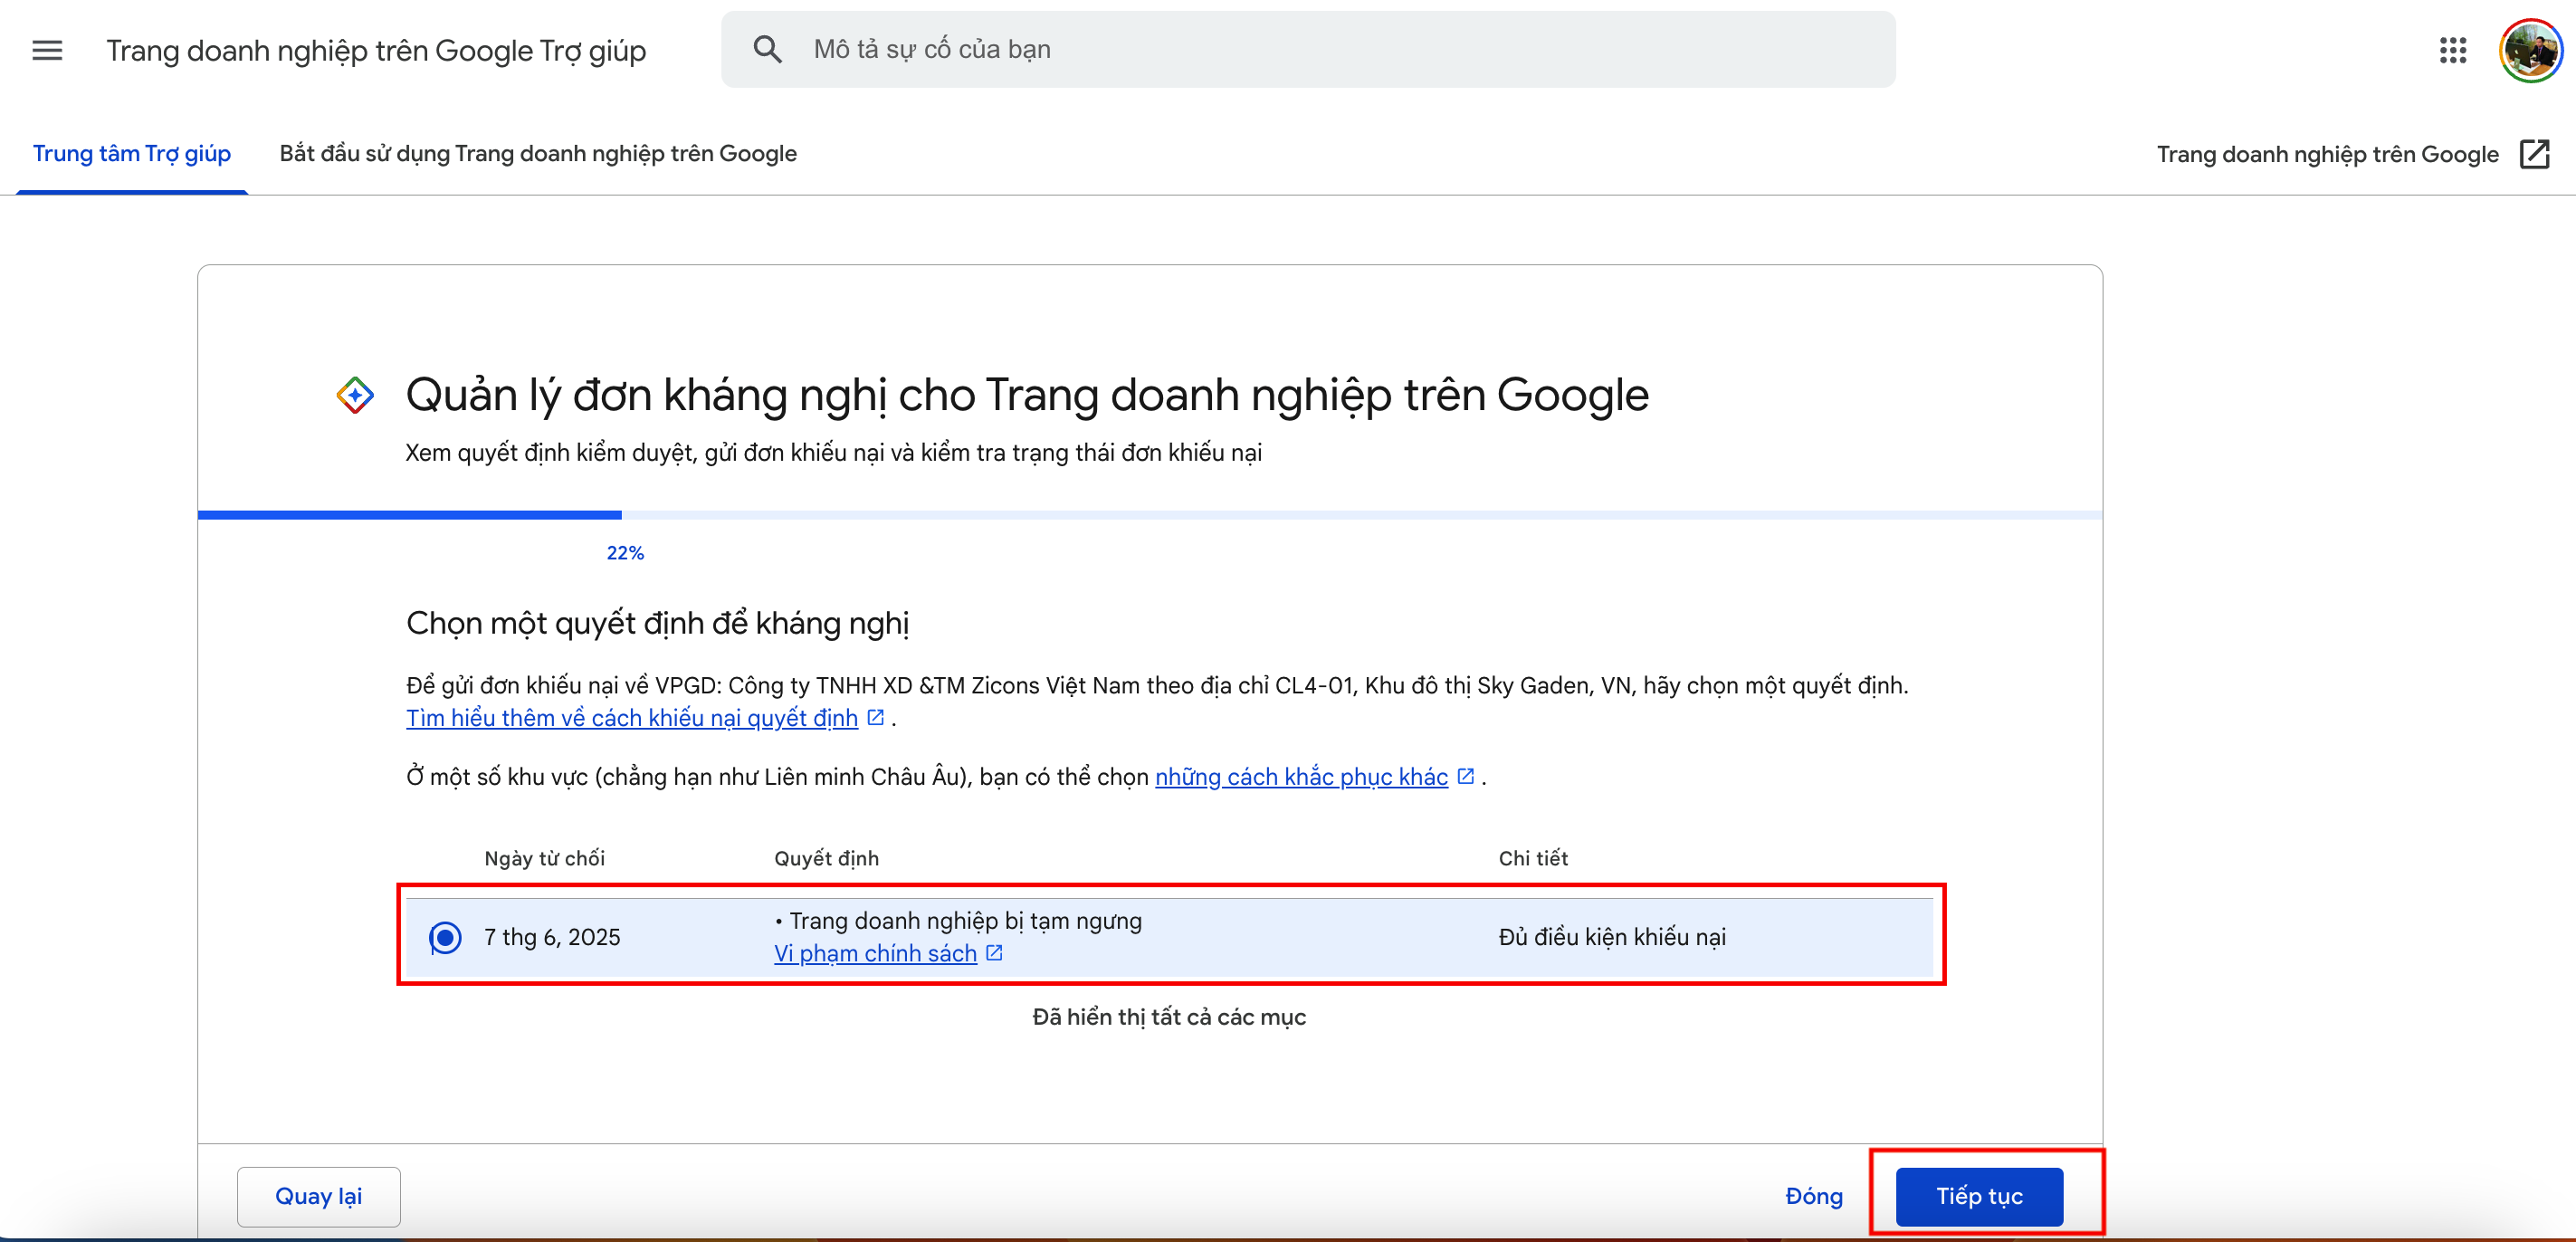
Task: Click the open-in-new icon beside Trang doanh nghiệp trên Google
Action: (x=2535, y=154)
